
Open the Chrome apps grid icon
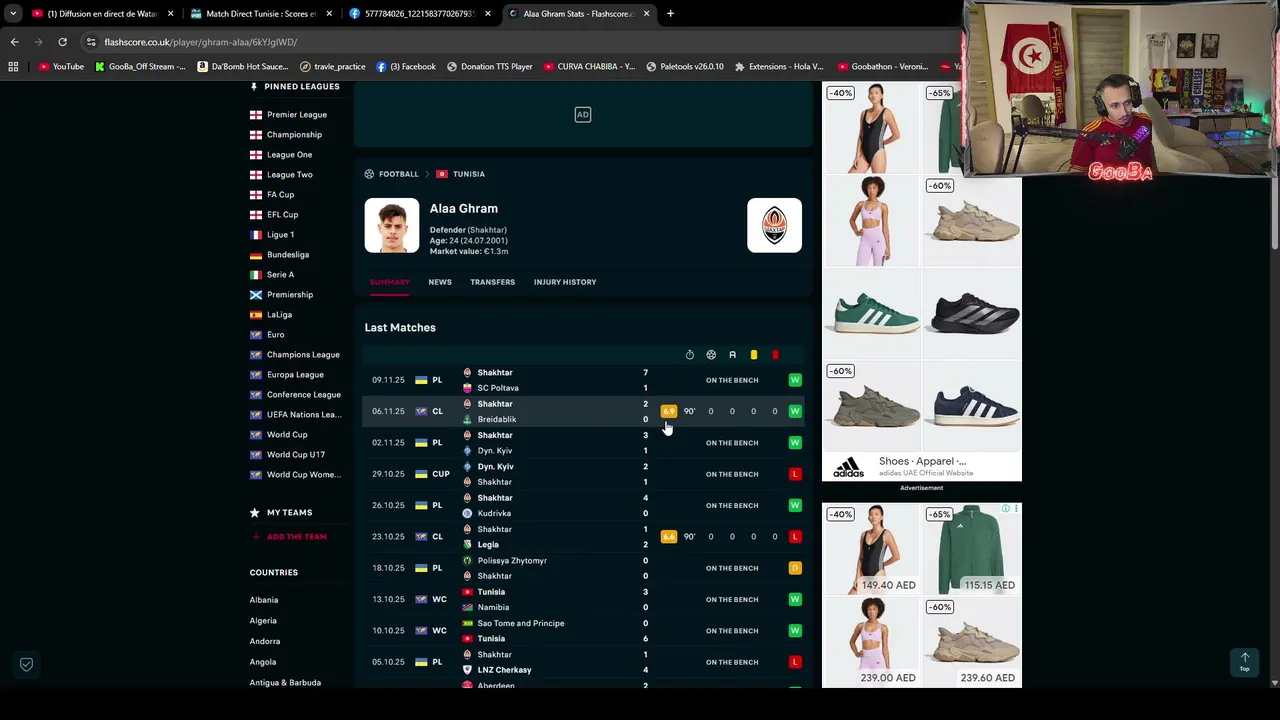[x=13, y=67]
